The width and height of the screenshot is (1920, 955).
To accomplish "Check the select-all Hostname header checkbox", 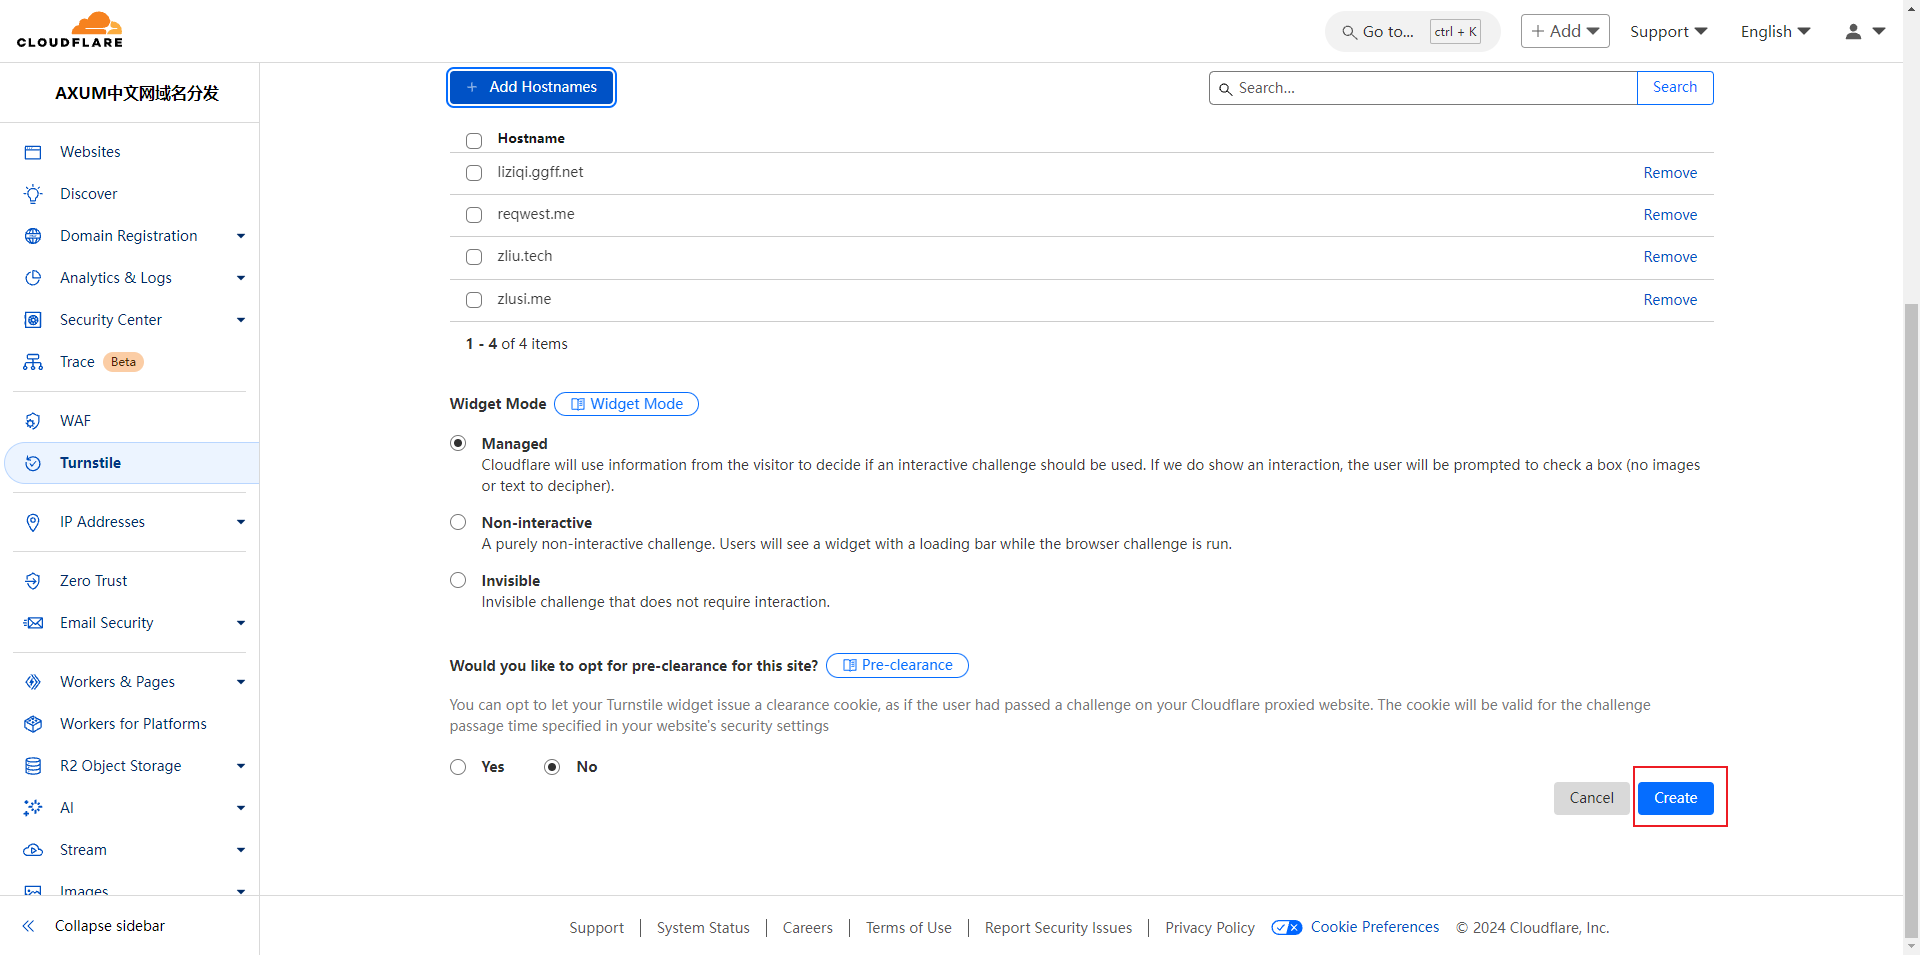I will (x=474, y=140).
